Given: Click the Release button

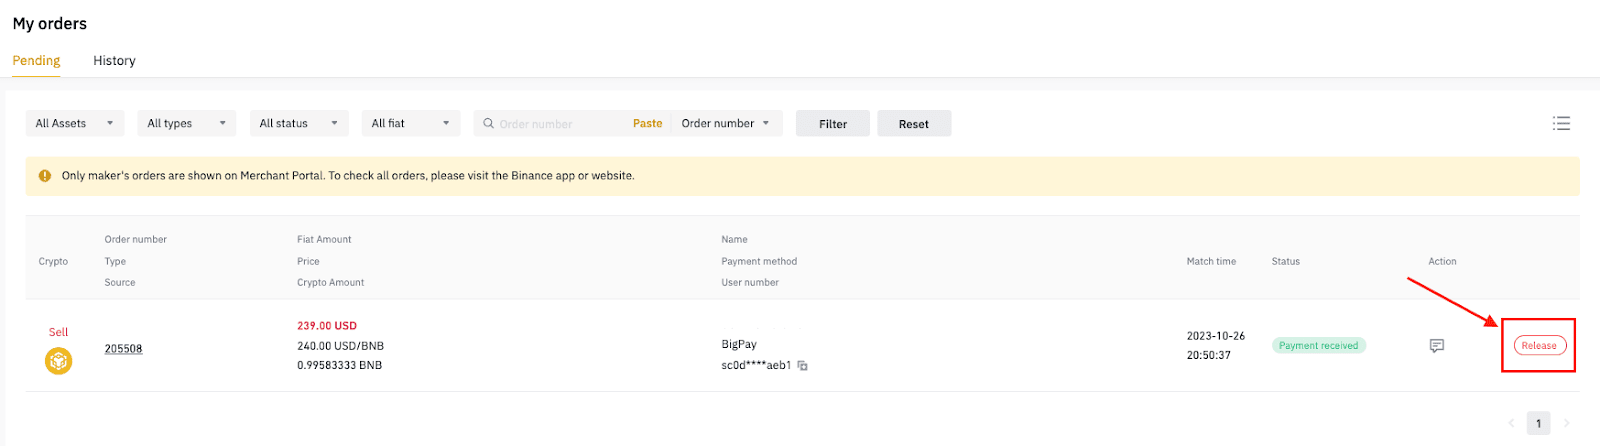Looking at the screenshot, I should tap(1539, 346).
